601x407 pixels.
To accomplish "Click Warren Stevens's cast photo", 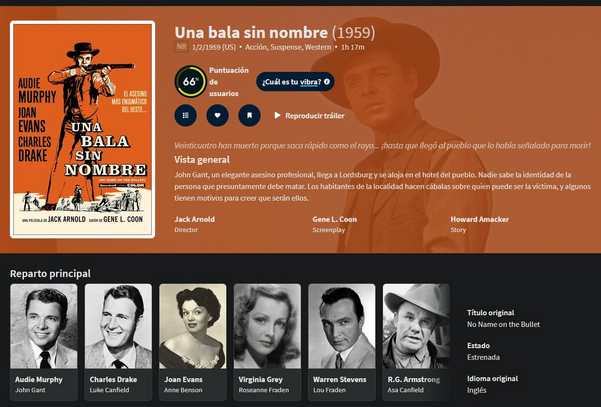I will pyautogui.click(x=342, y=326).
